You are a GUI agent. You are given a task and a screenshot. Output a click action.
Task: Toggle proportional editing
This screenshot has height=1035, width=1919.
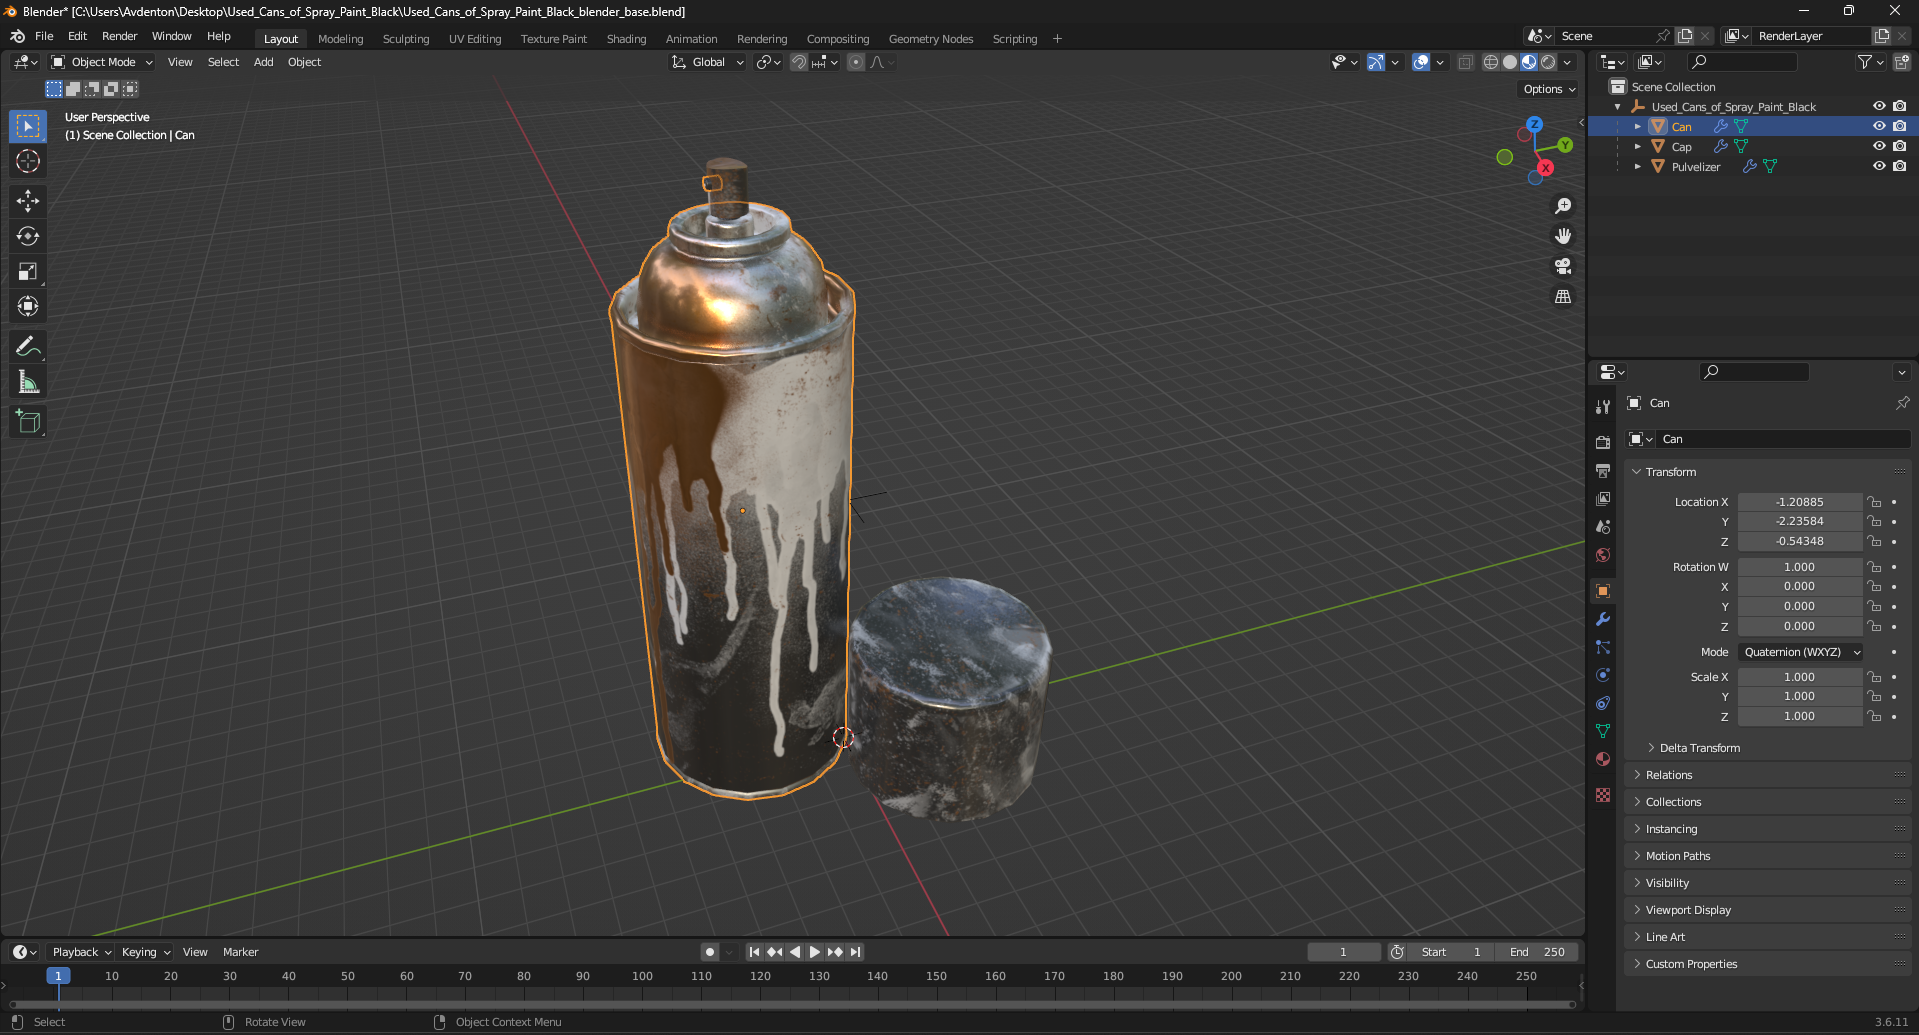coord(856,62)
